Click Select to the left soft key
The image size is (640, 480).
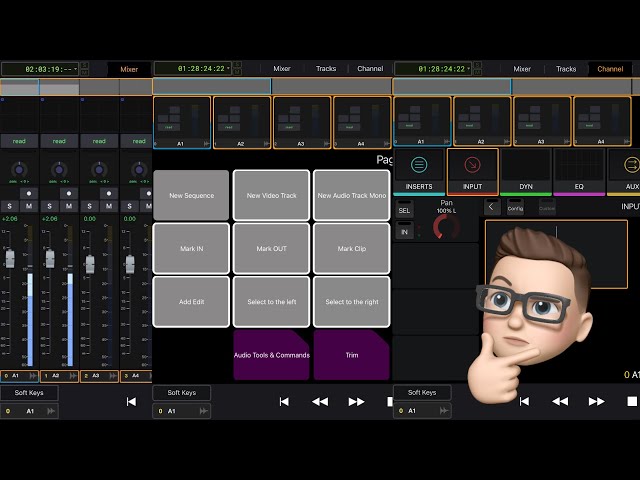pos(271,302)
